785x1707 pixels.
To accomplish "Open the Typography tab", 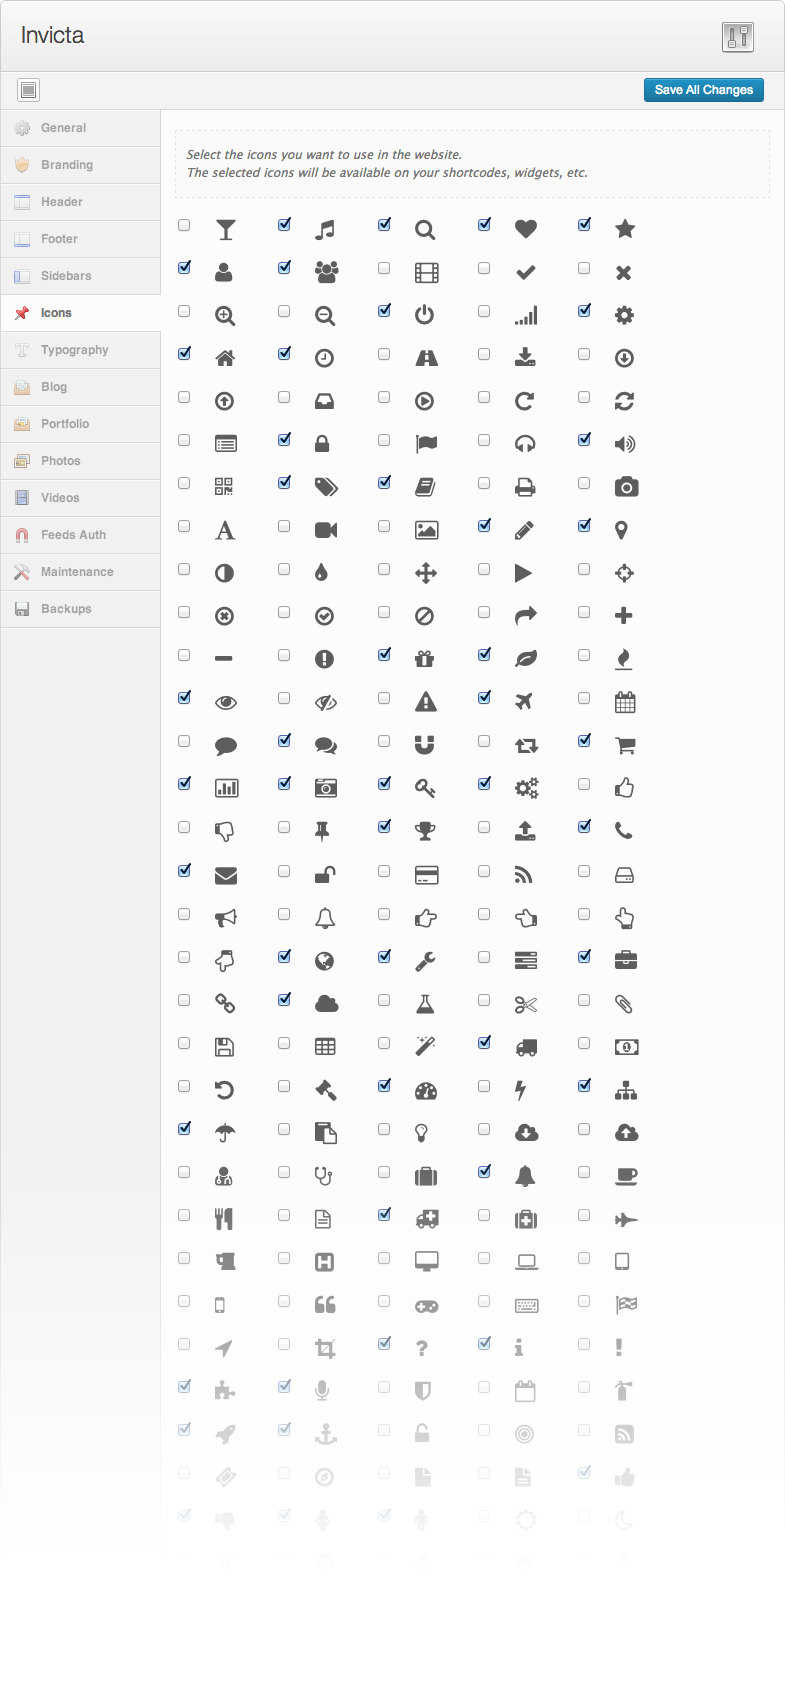I will click(x=80, y=350).
